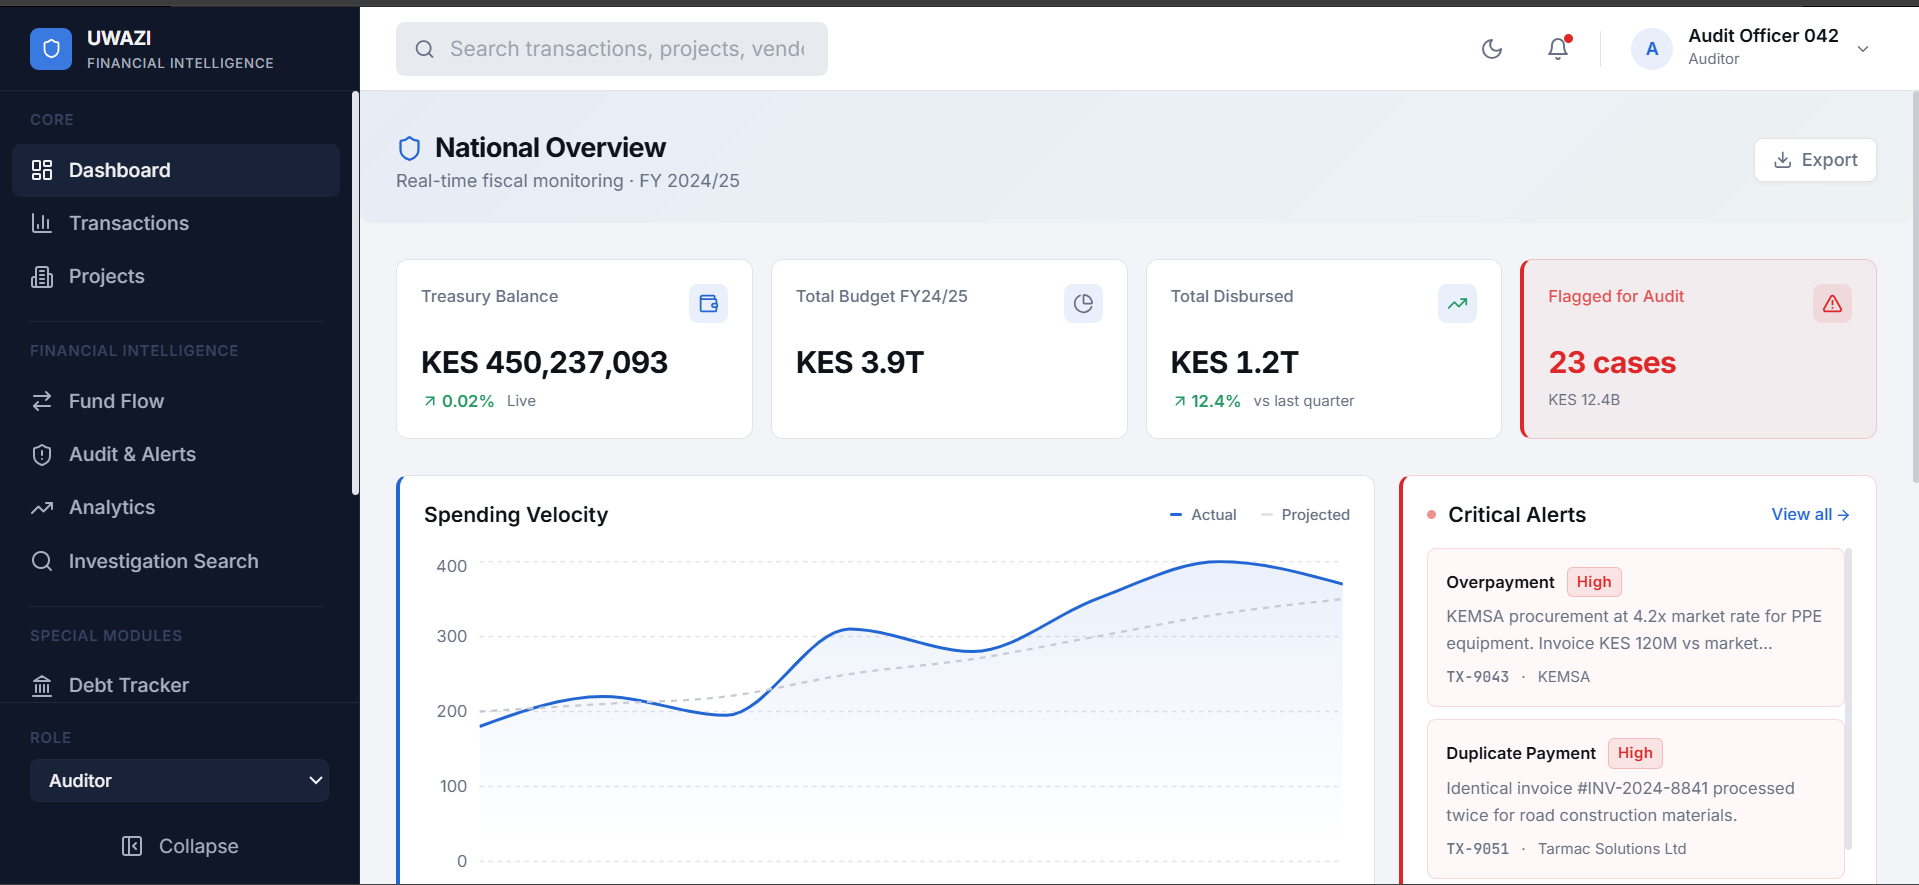Click the Total Budget pie chart icon

point(1083,303)
